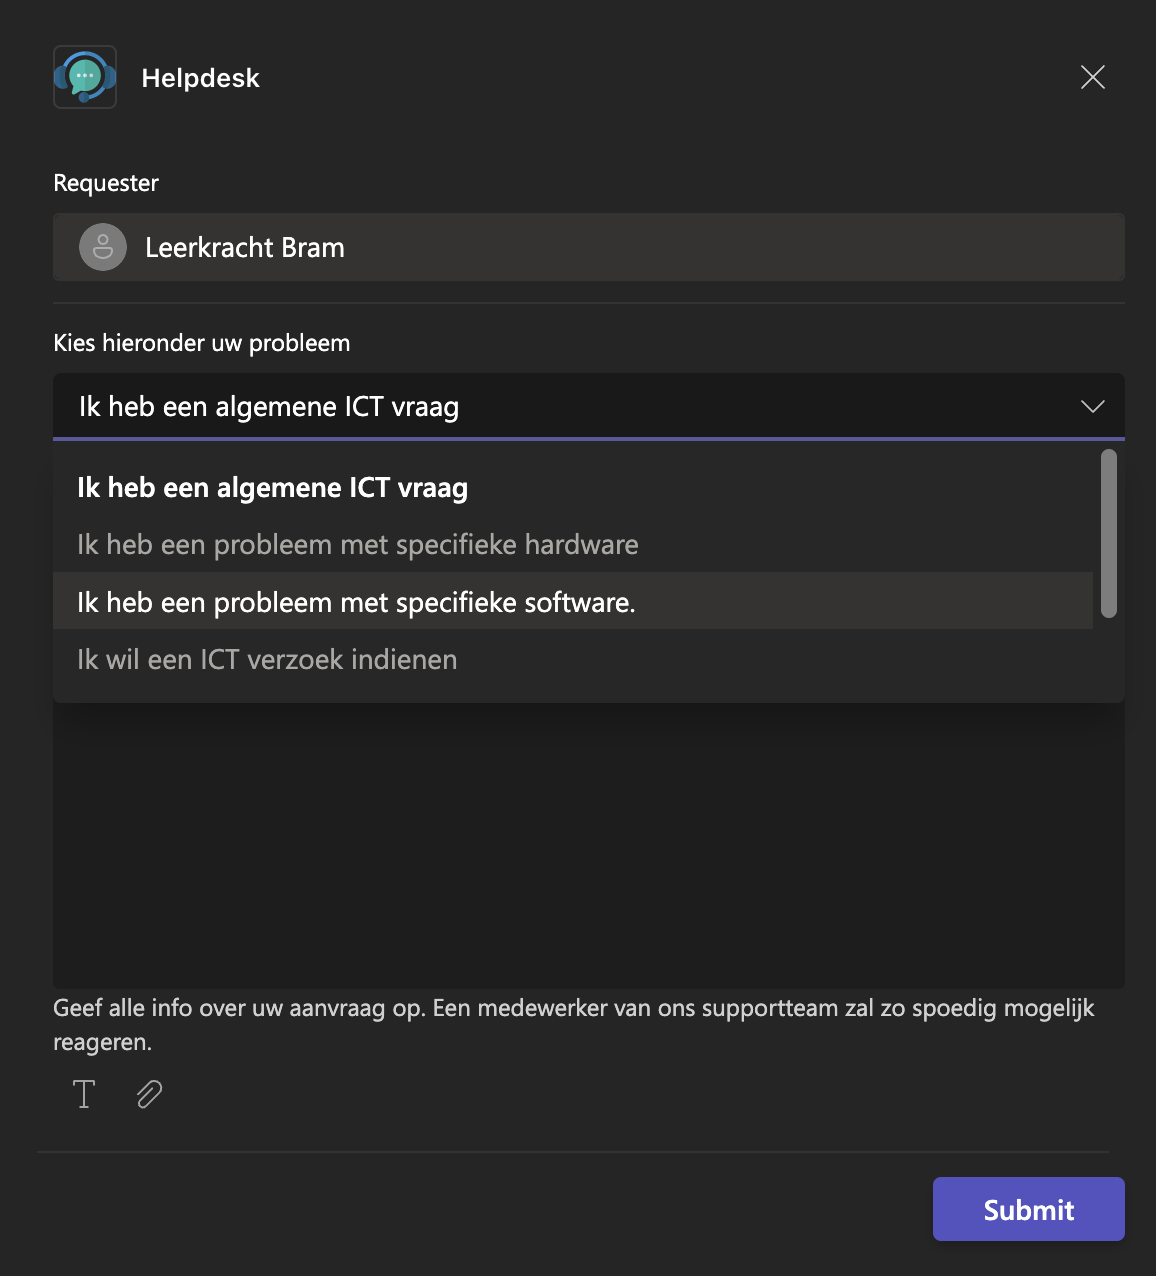Submit the helpdesk request
The image size is (1156, 1276).
1028,1209
